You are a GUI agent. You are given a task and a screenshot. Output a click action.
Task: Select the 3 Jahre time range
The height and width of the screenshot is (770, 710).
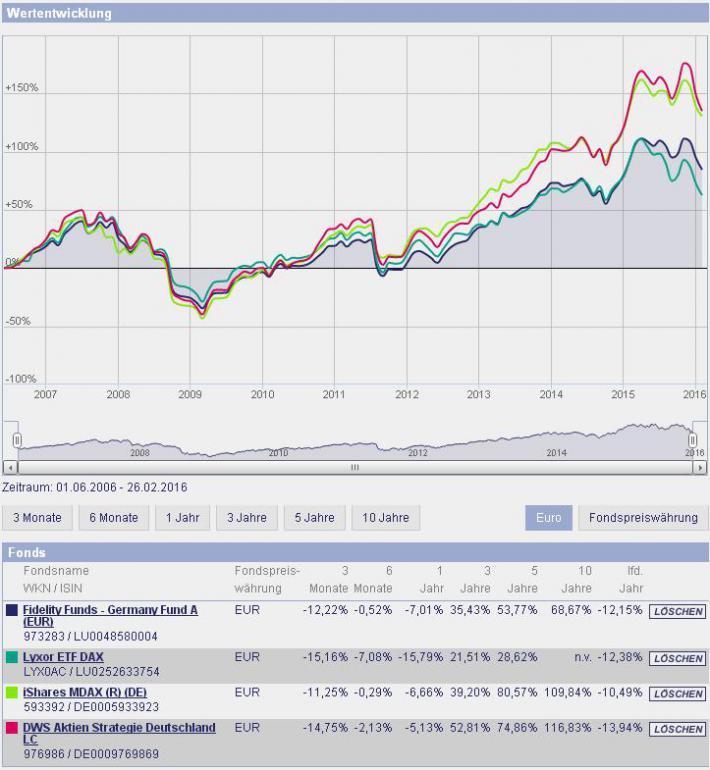[247, 518]
